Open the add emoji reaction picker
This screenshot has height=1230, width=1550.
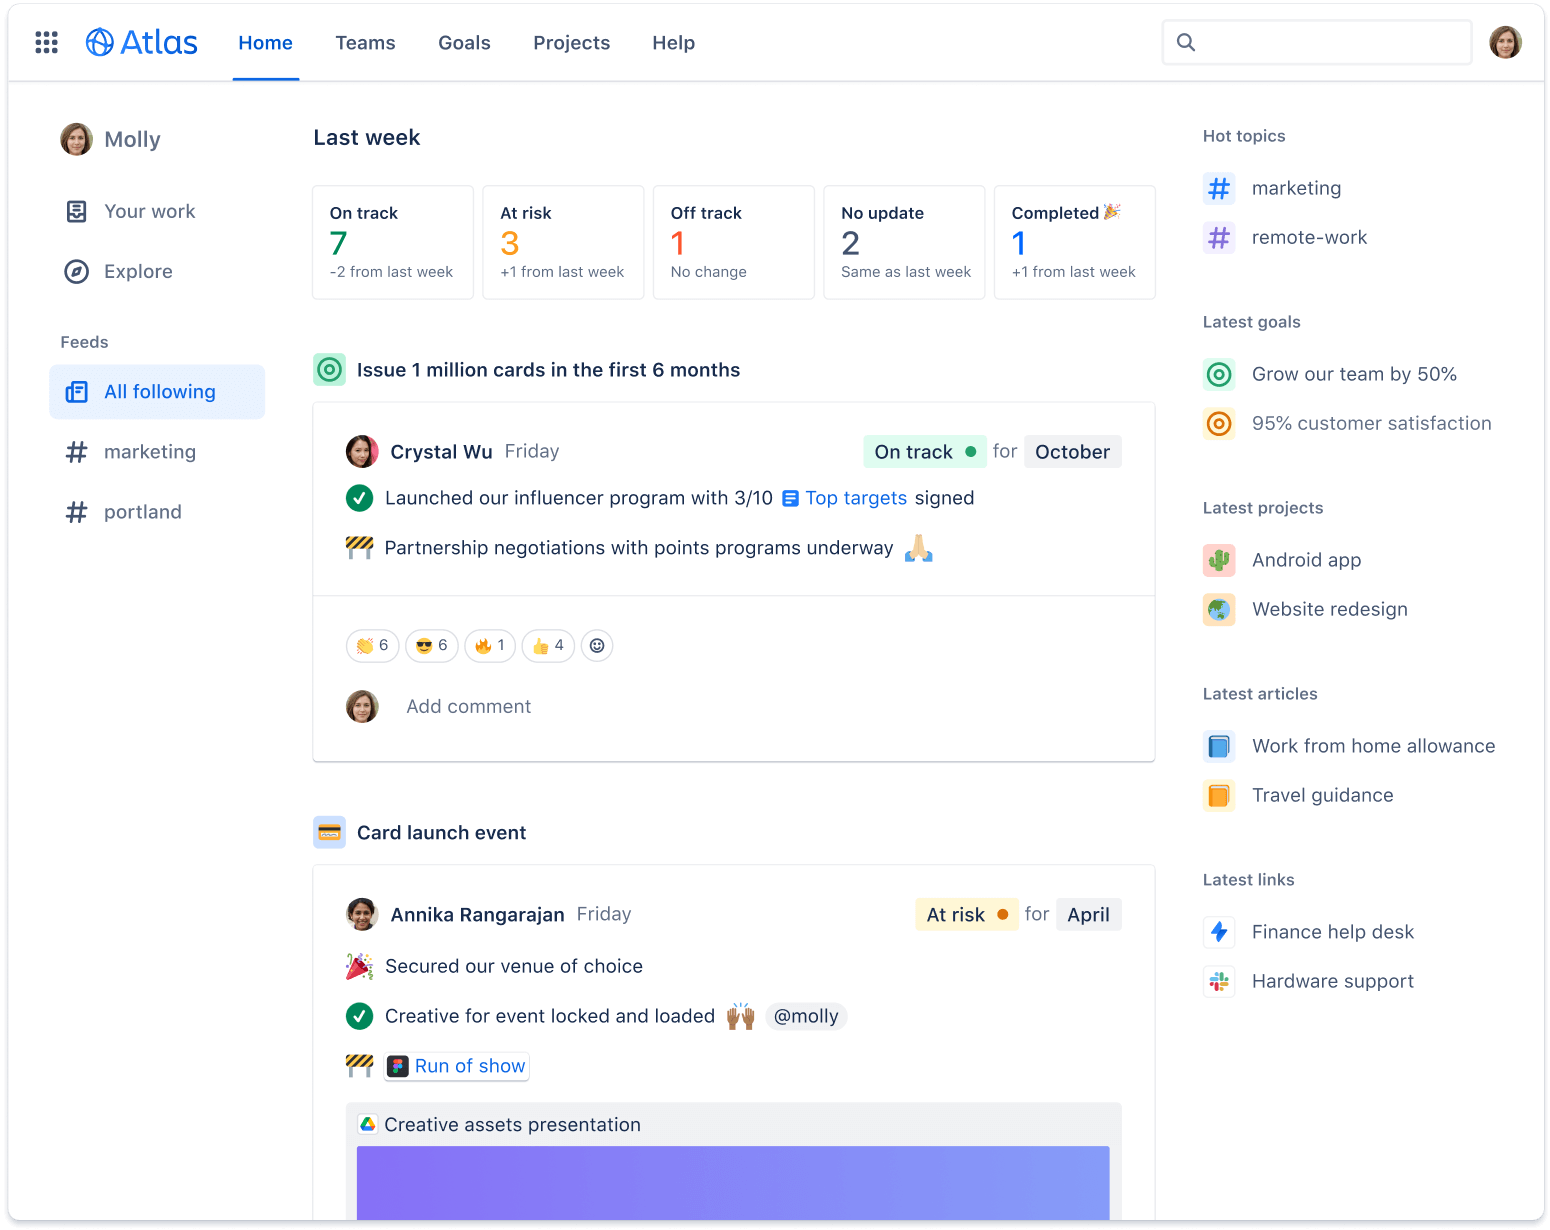597,646
